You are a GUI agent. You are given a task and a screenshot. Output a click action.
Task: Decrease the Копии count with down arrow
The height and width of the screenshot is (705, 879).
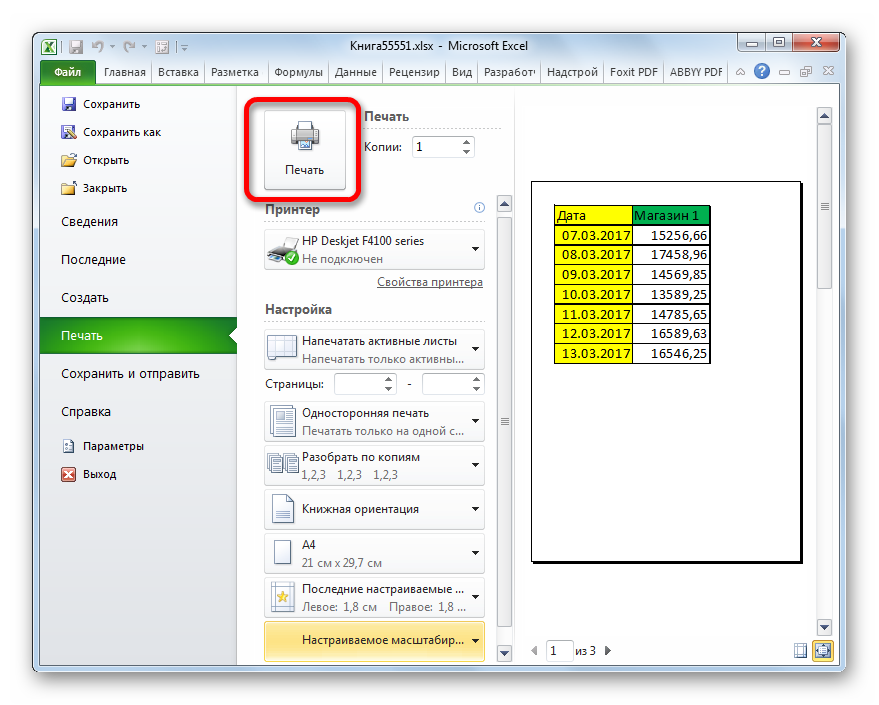[466, 152]
